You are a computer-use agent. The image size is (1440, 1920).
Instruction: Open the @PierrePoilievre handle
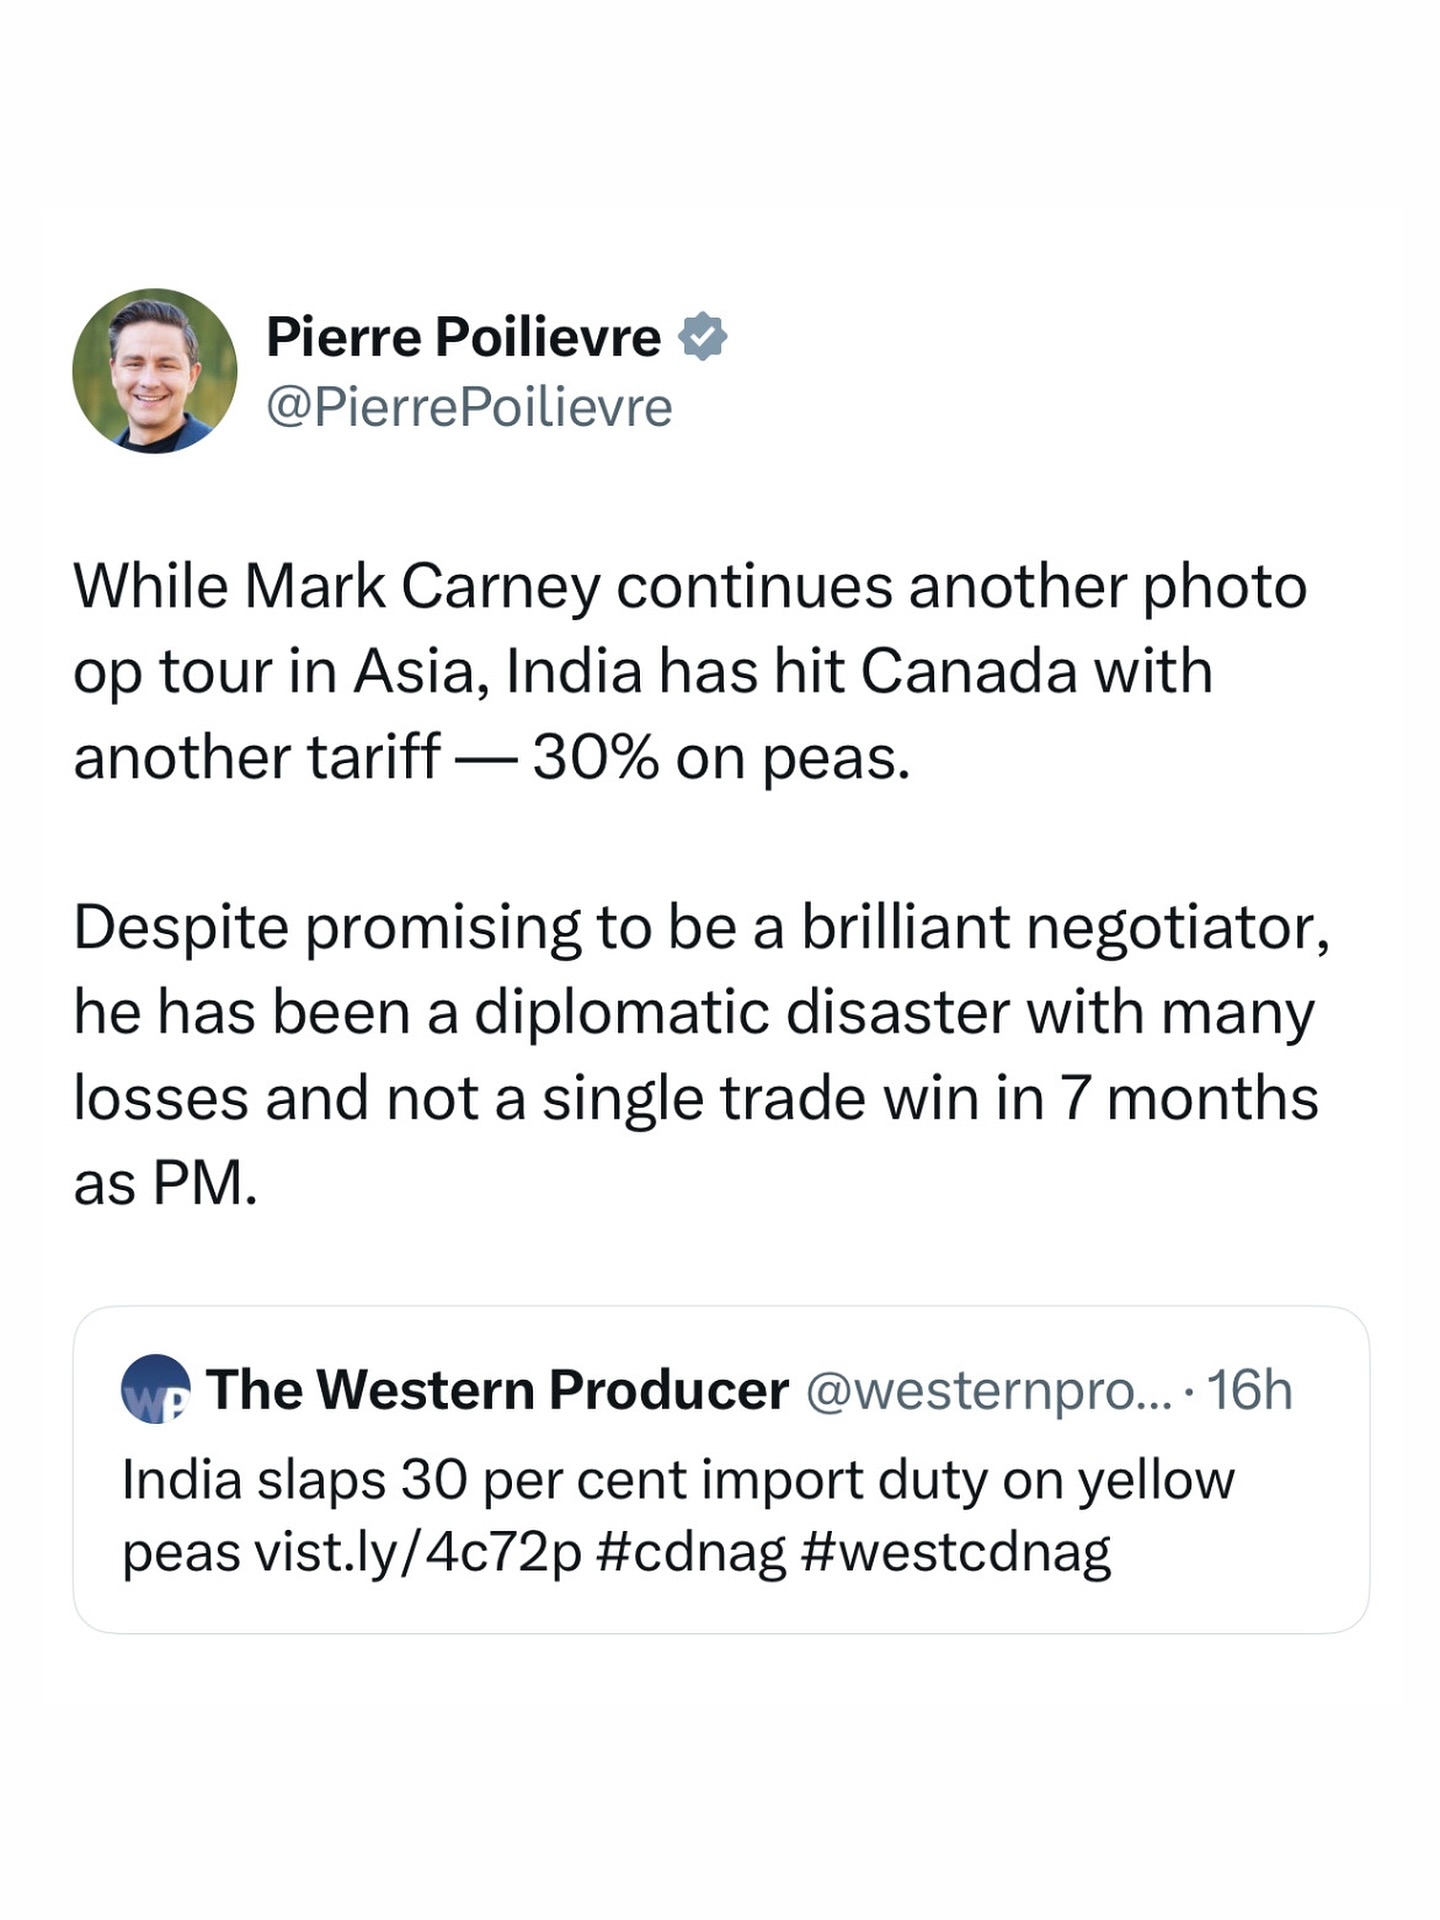tap(469, 408)
